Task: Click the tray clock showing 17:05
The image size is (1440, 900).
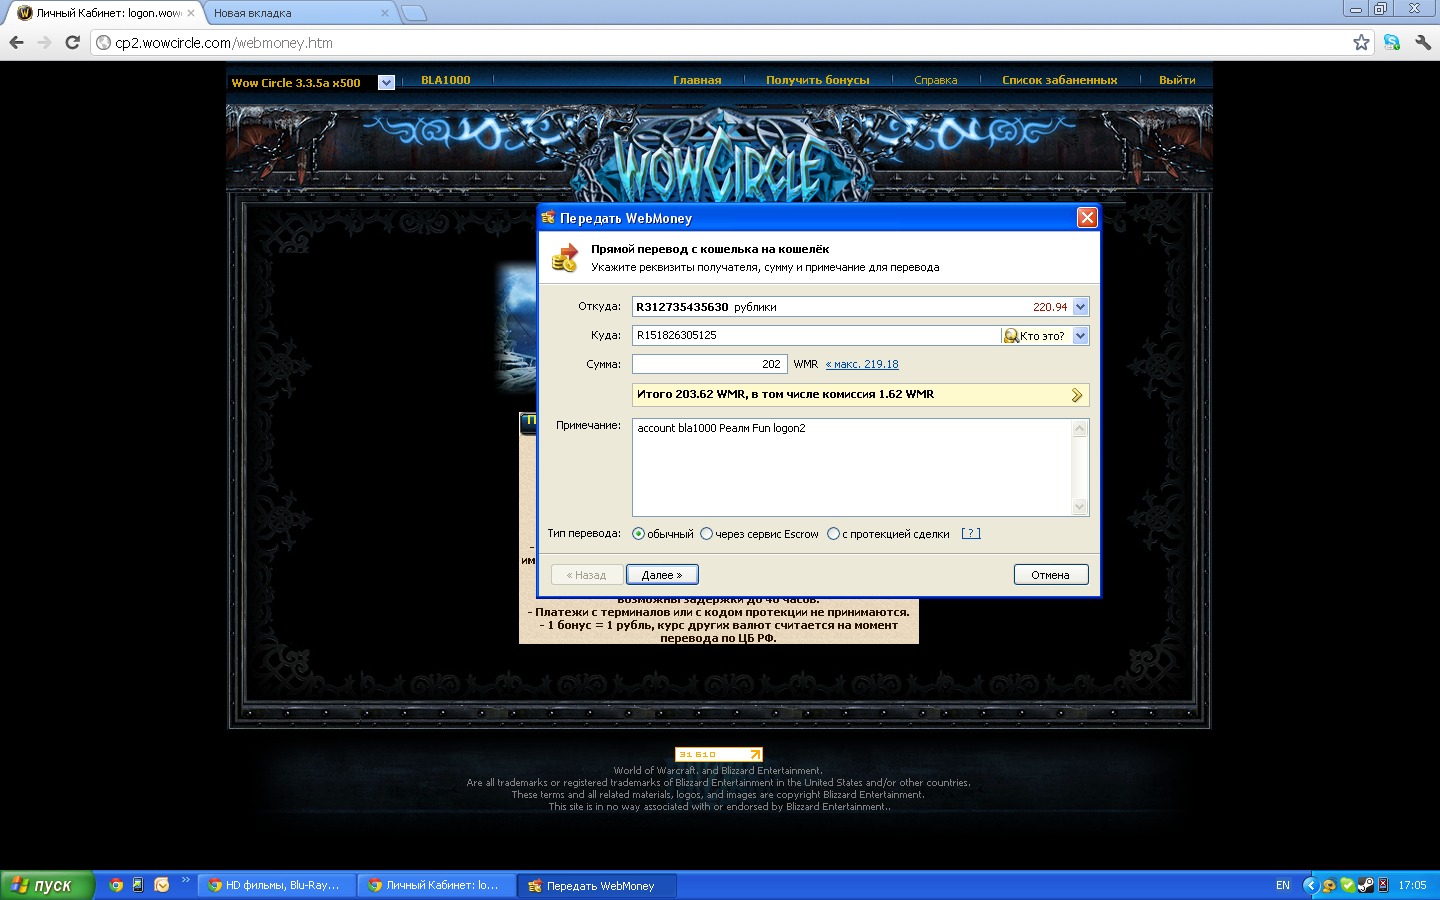Action: (1412, 885)
